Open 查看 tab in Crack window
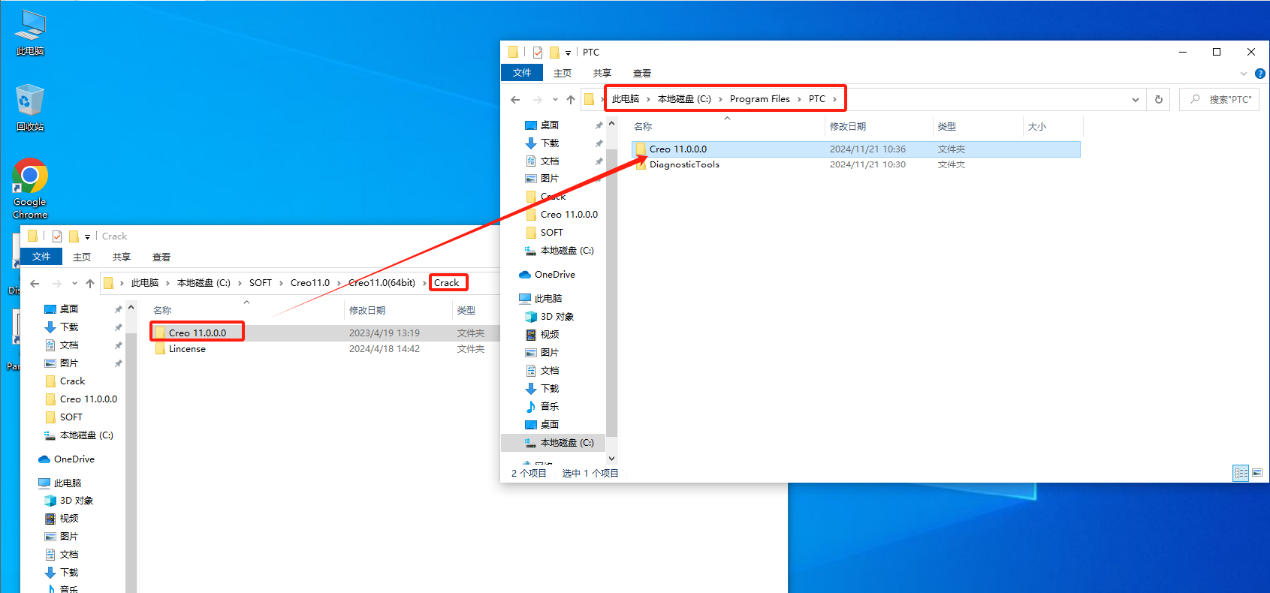 (x=161, y=257)
